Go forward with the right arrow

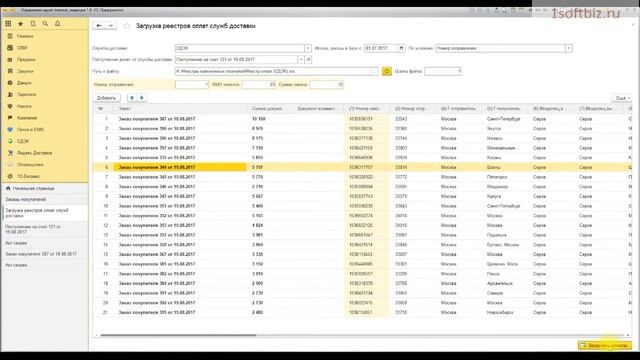pyautogui.click(x=111, y=26)
